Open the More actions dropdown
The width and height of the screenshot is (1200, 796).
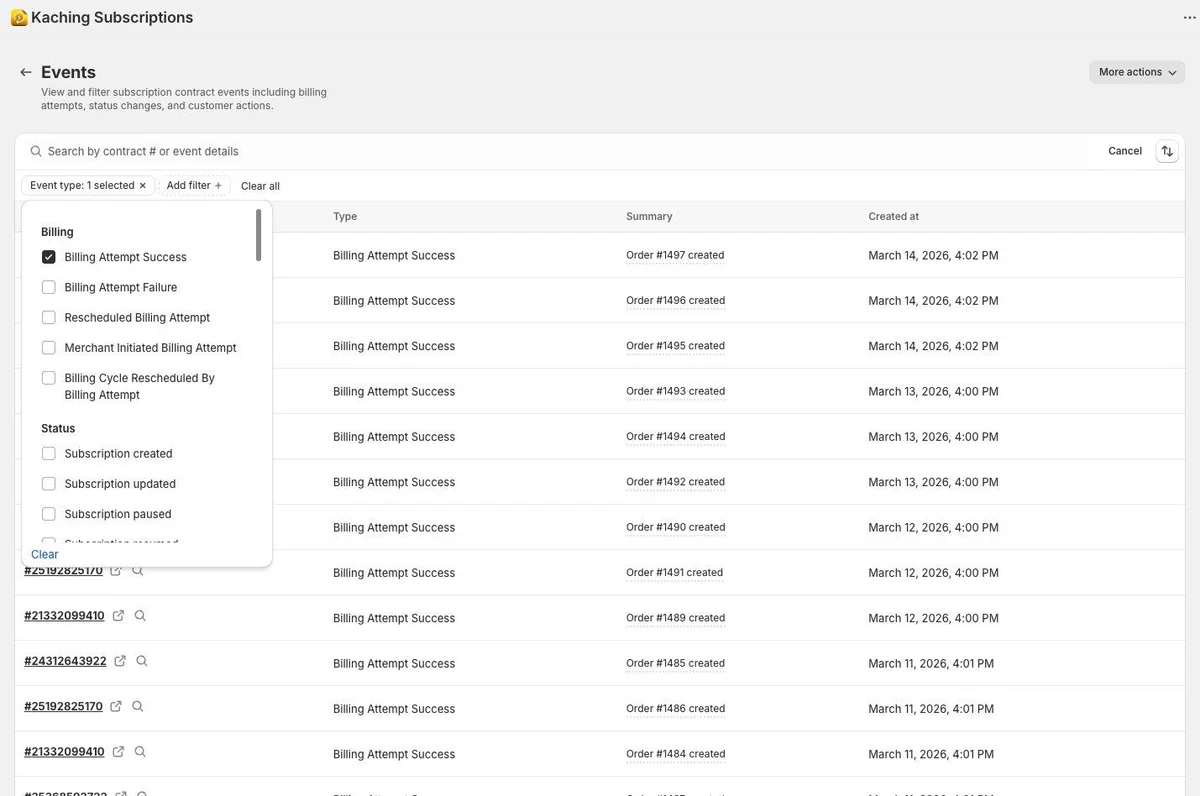click(x=1137, y=72)
